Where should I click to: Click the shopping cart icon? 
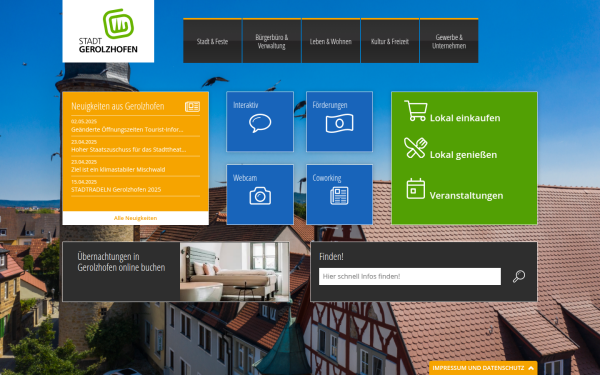(416, 111)
